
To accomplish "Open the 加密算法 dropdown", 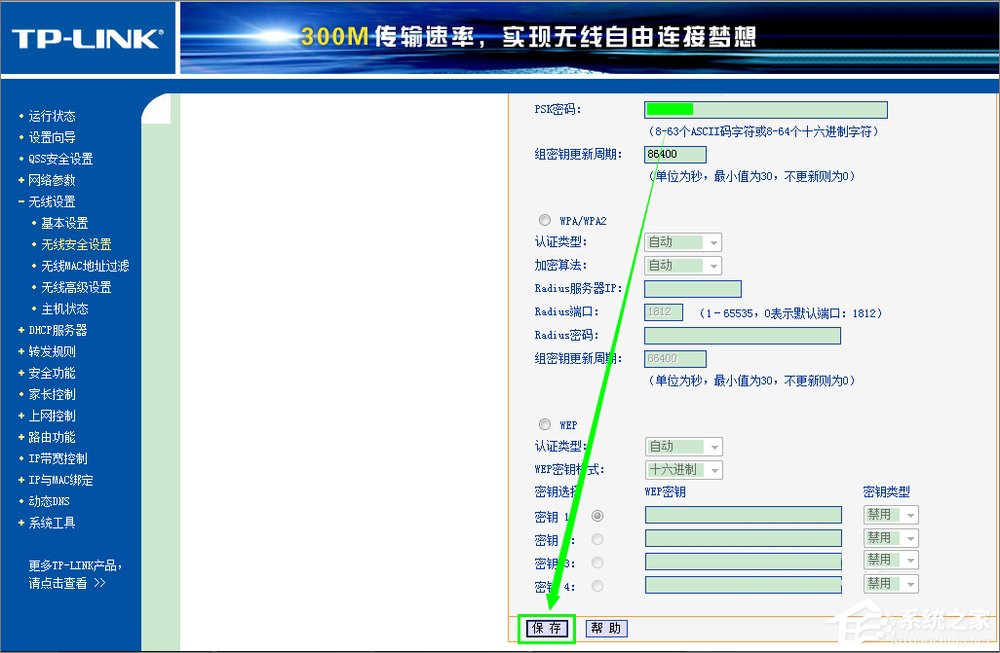I will point(682,265).
